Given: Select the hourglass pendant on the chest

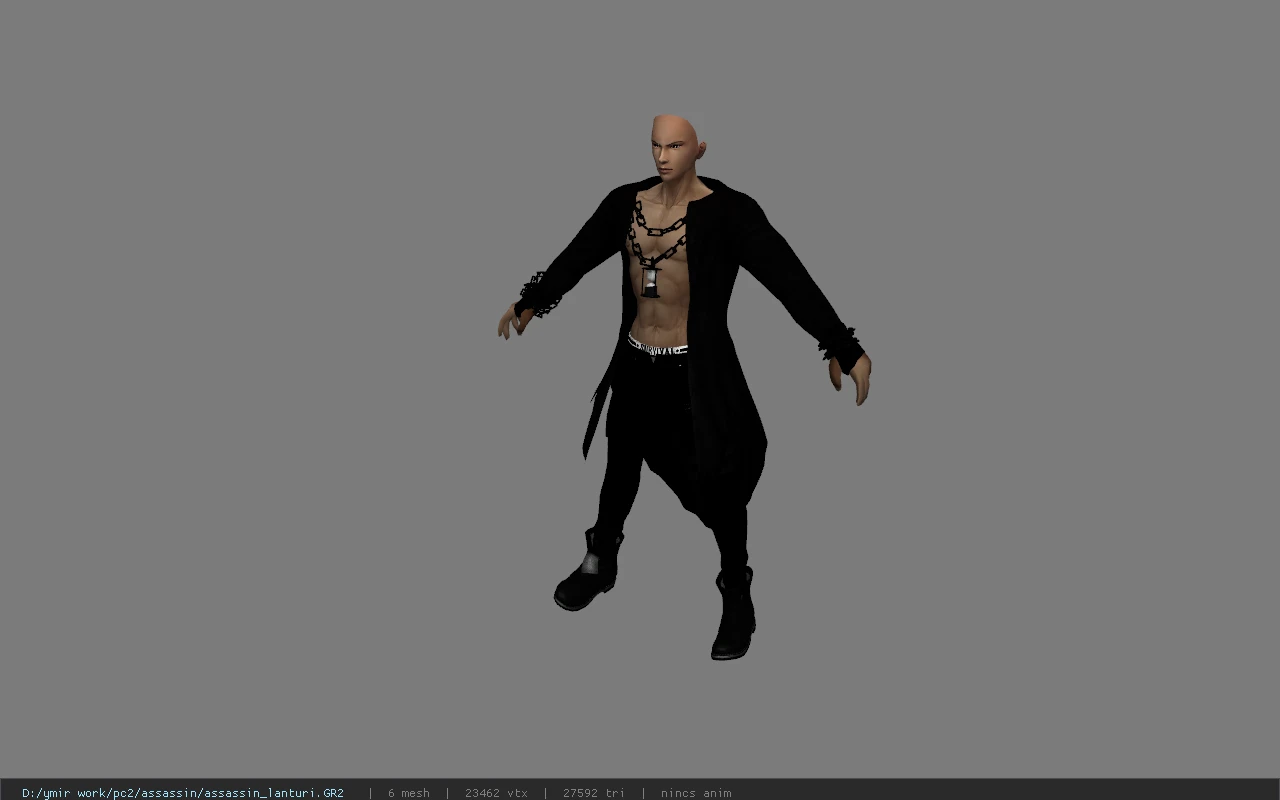Looking at the screenshot, I should point(650,277).
